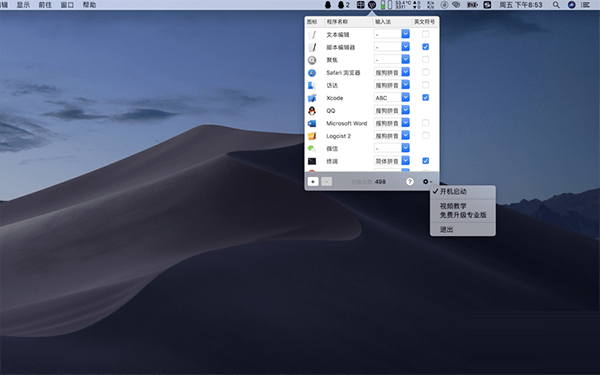600x375 pixels.
Task: Open Spotlight search in menu bar
Action: coord(556,5)
